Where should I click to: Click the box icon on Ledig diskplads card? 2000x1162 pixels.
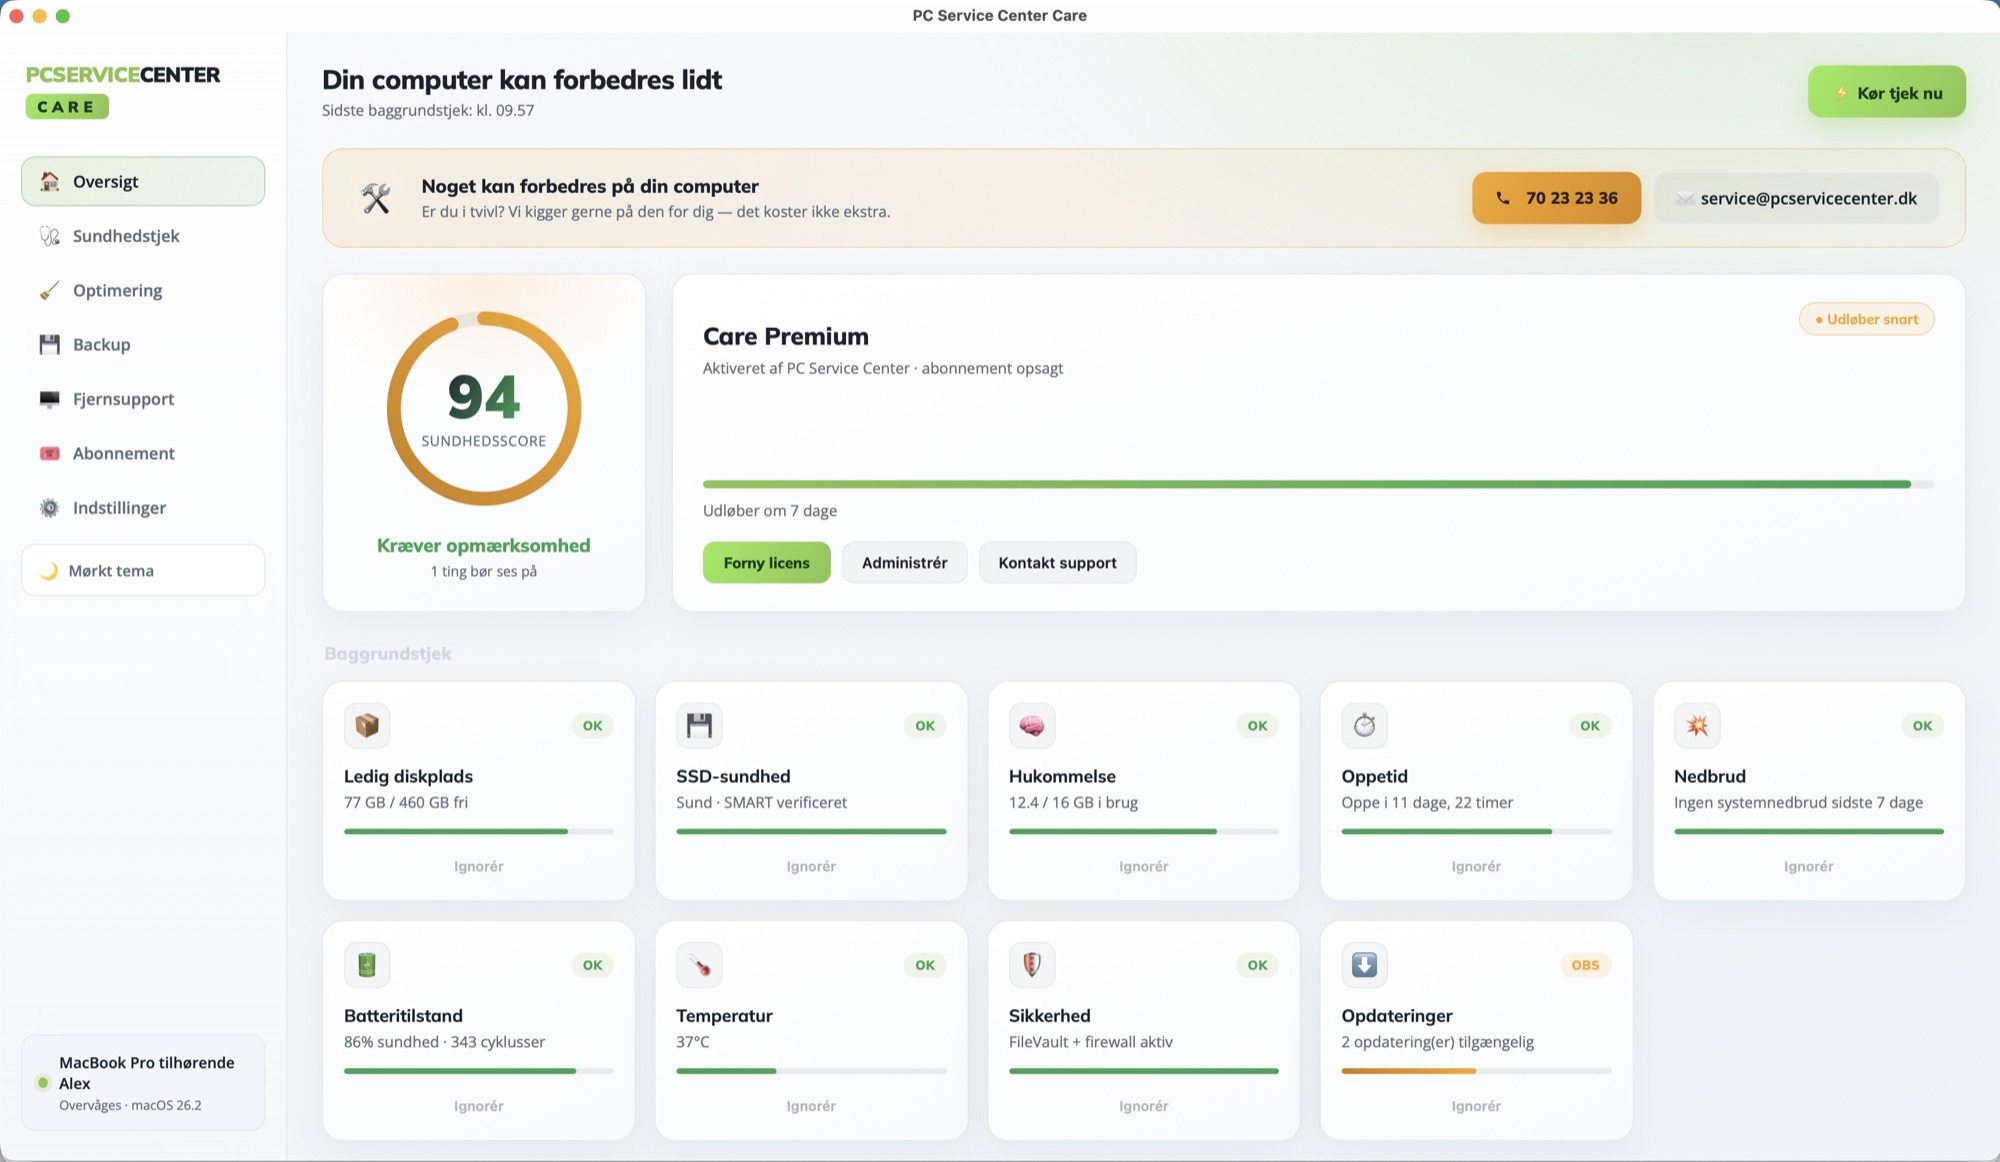pyautogui.click(x=367, y=725)
